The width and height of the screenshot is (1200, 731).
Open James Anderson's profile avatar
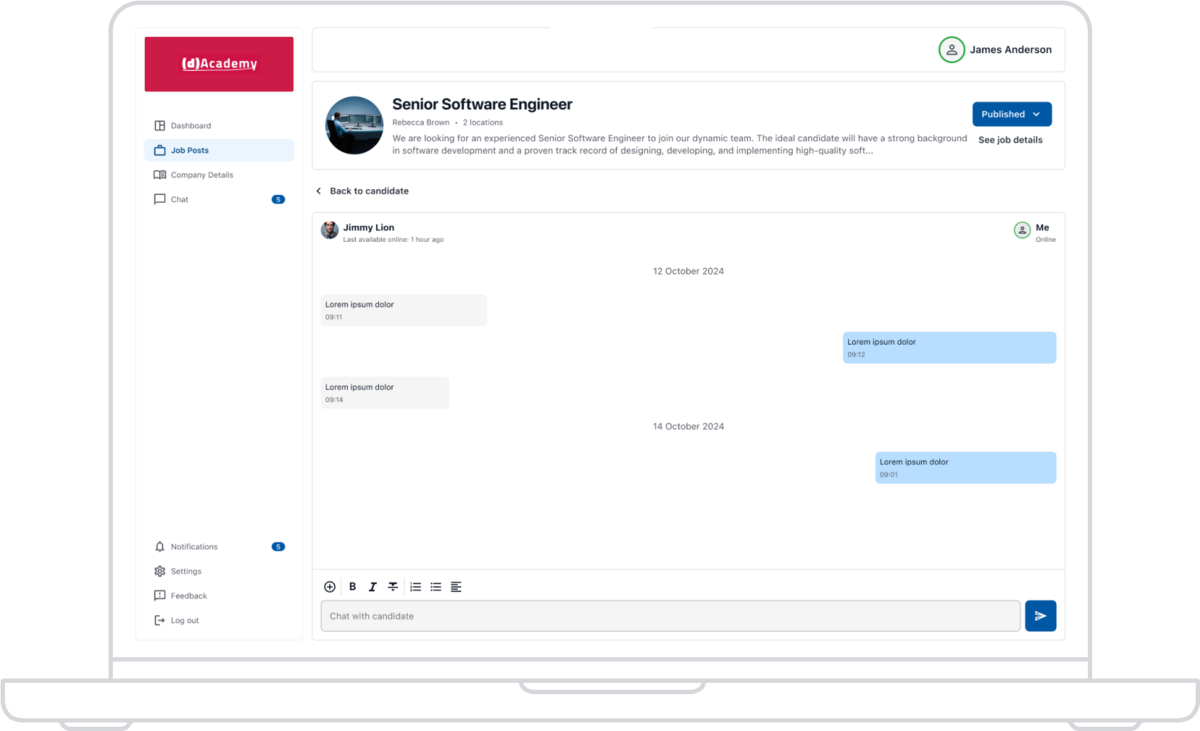click(951, 50)
